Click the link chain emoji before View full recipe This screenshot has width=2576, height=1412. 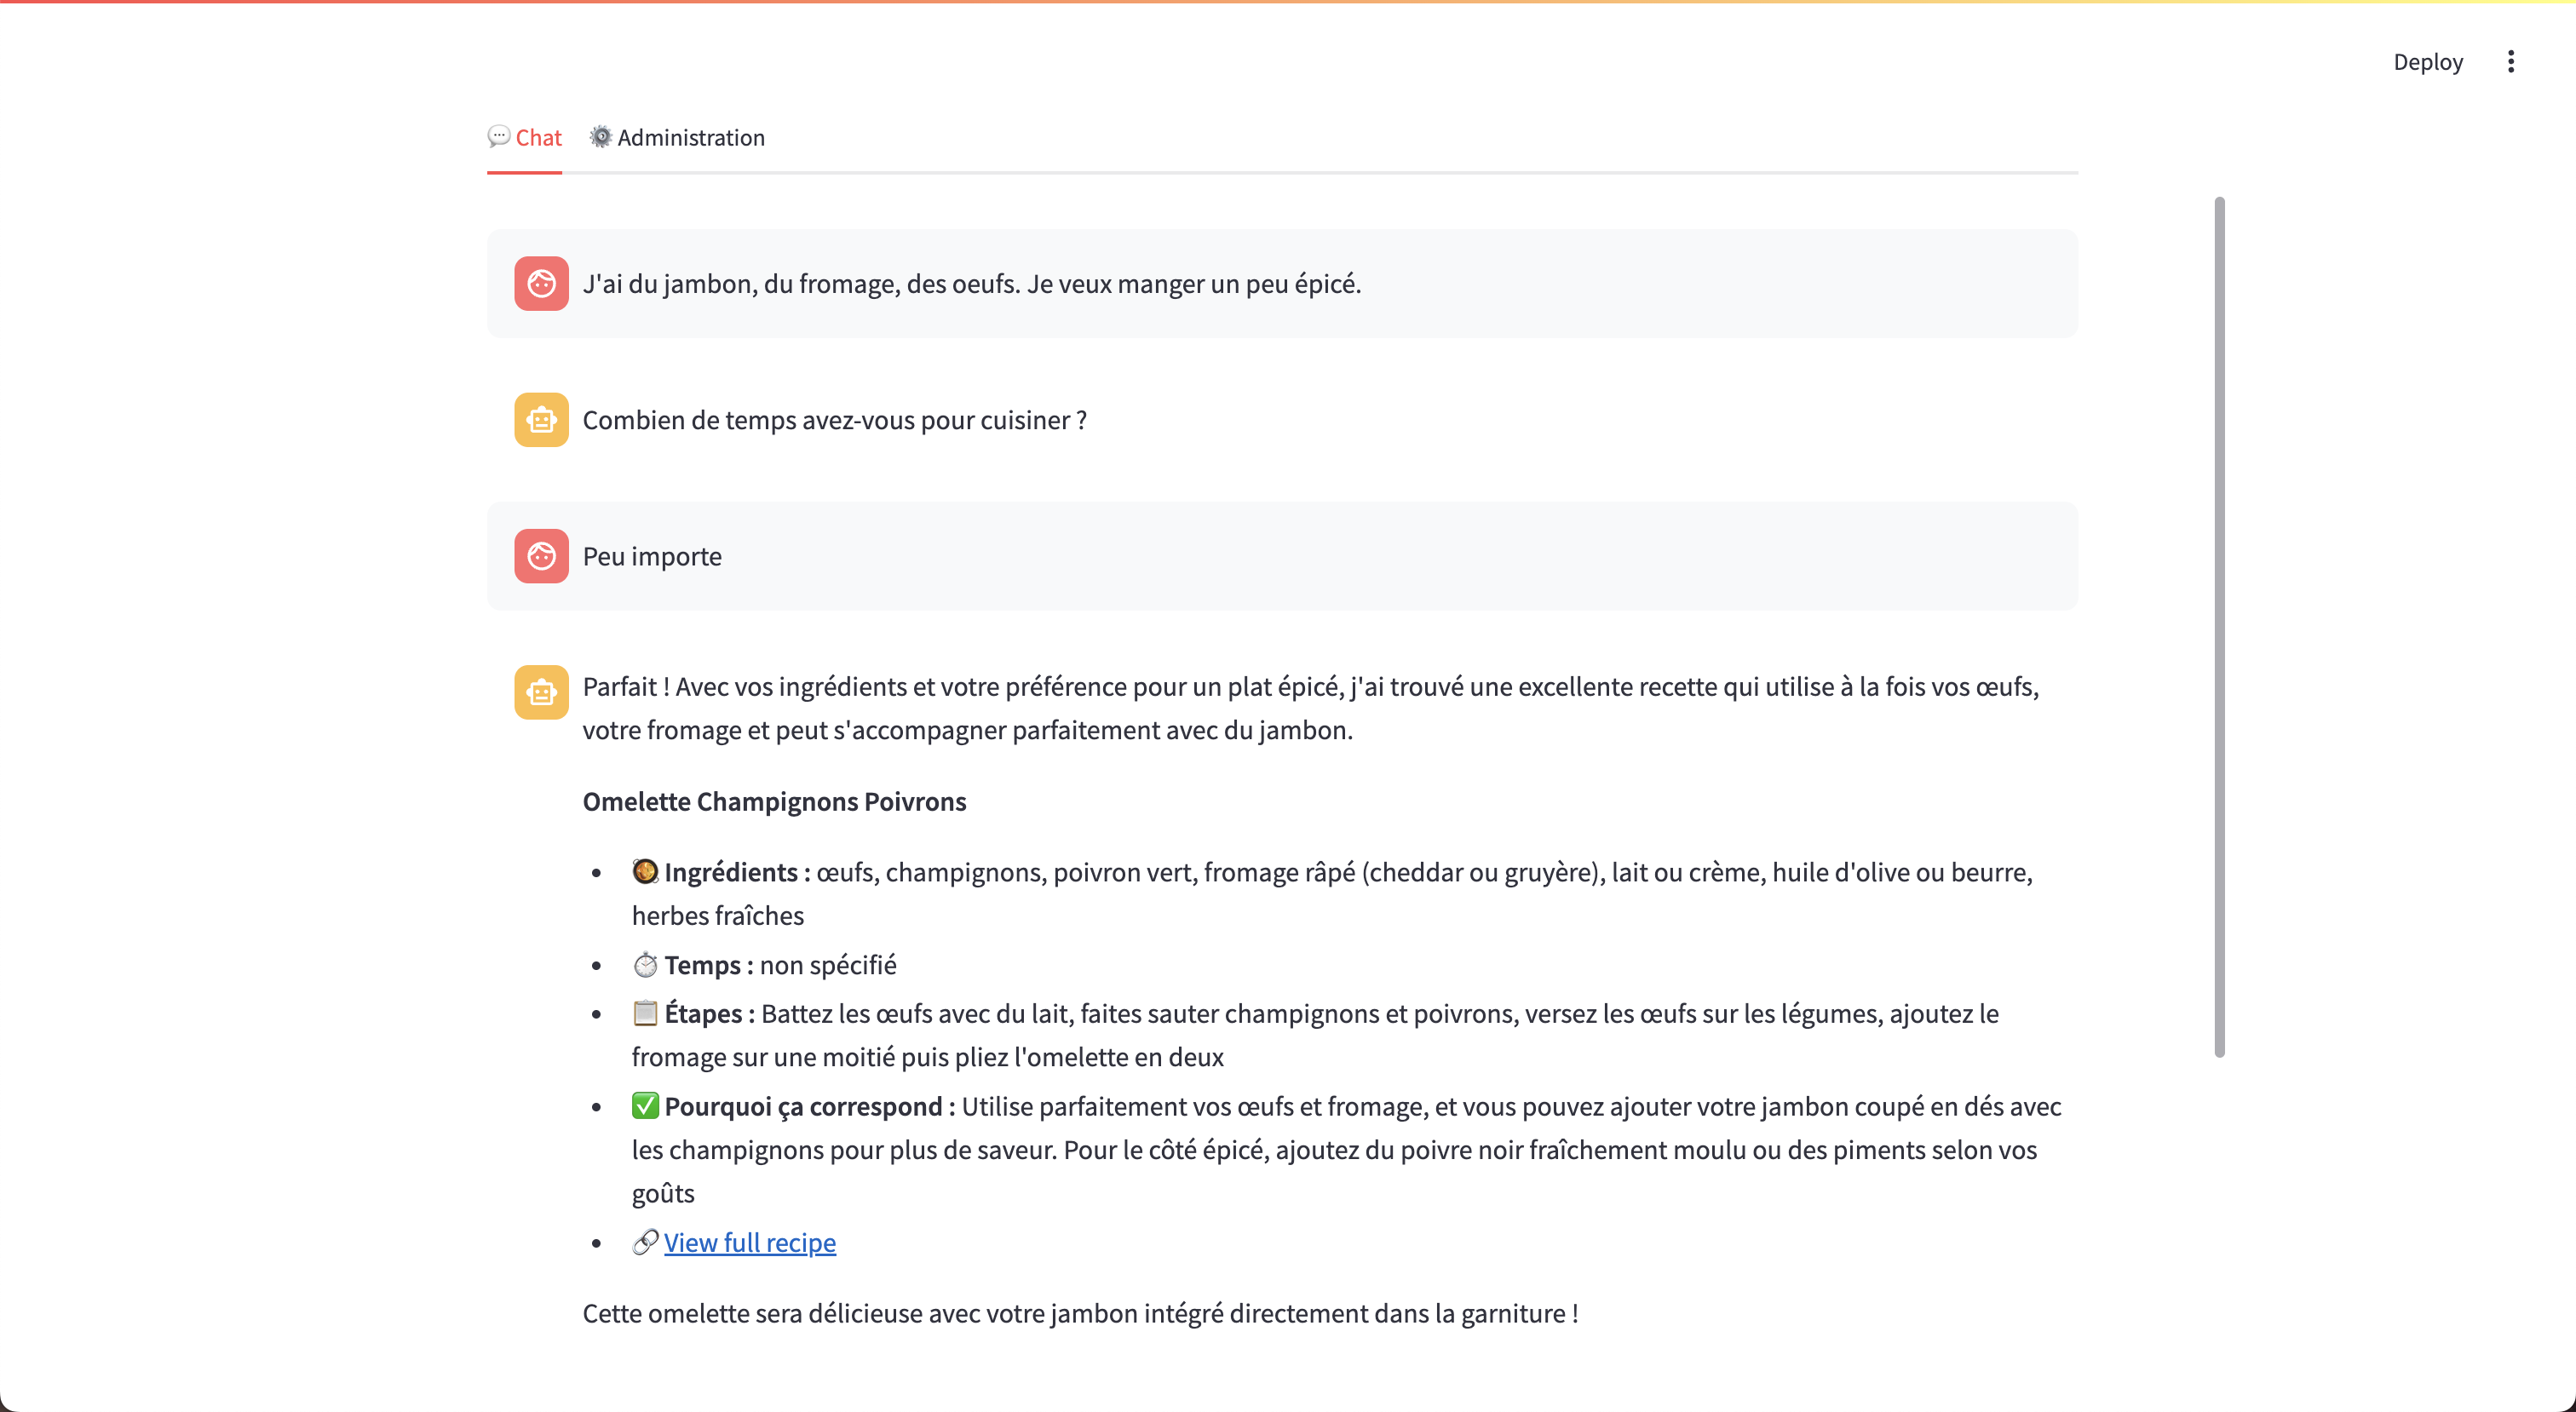(645, 1242)
